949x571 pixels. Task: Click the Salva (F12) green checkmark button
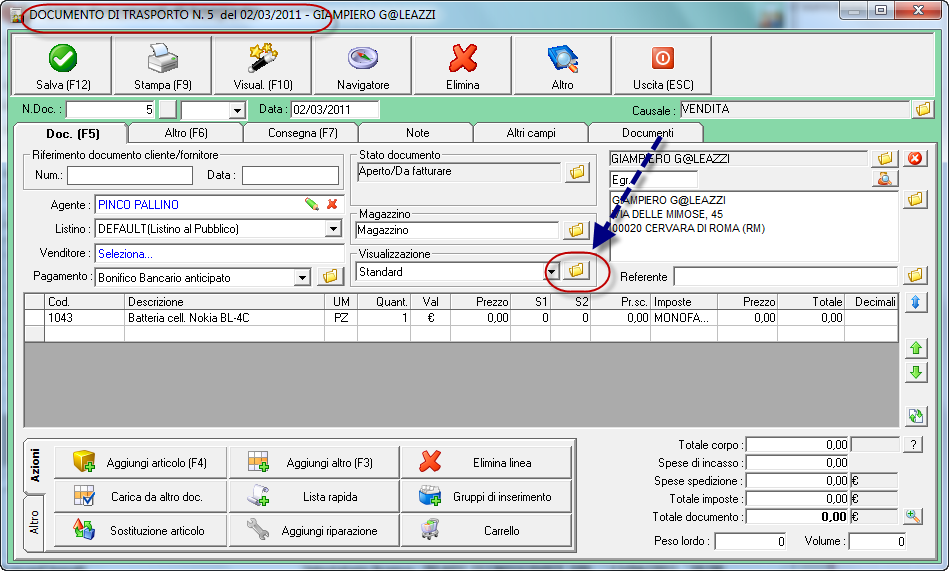tap(62, 65)
